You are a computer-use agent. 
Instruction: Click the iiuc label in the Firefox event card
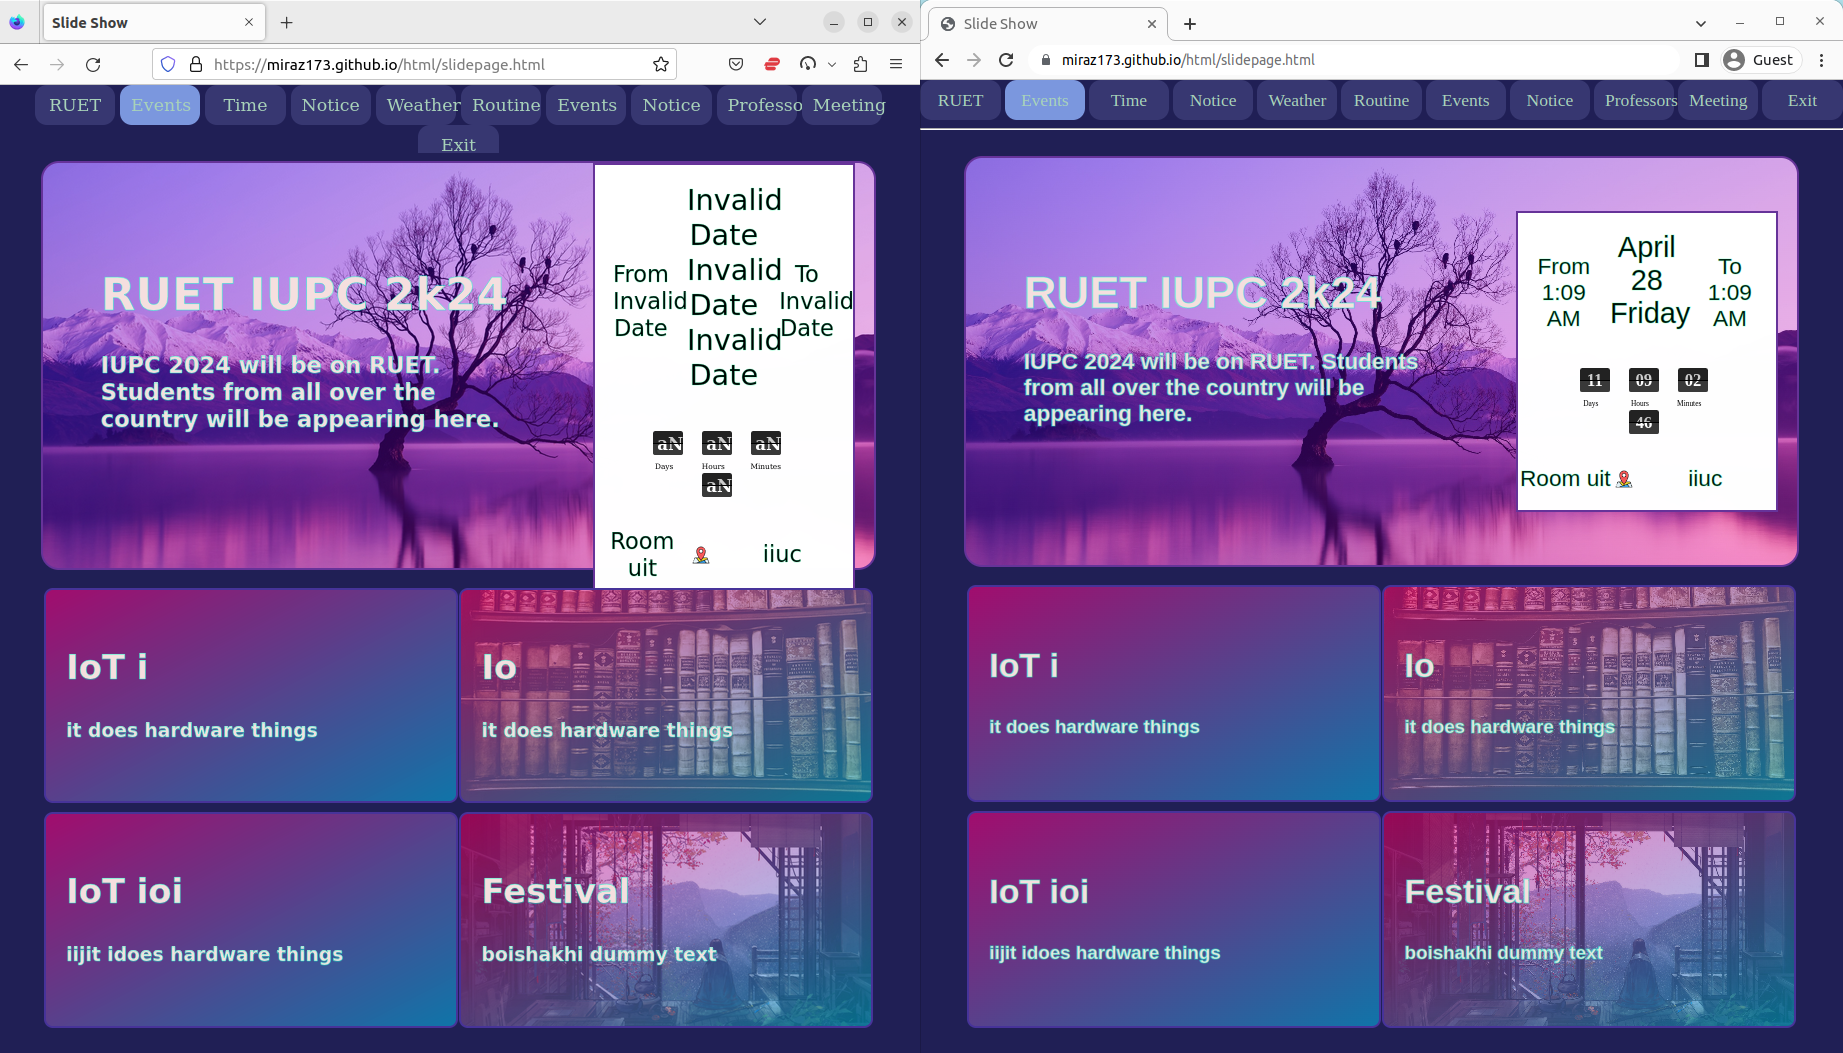782,554
